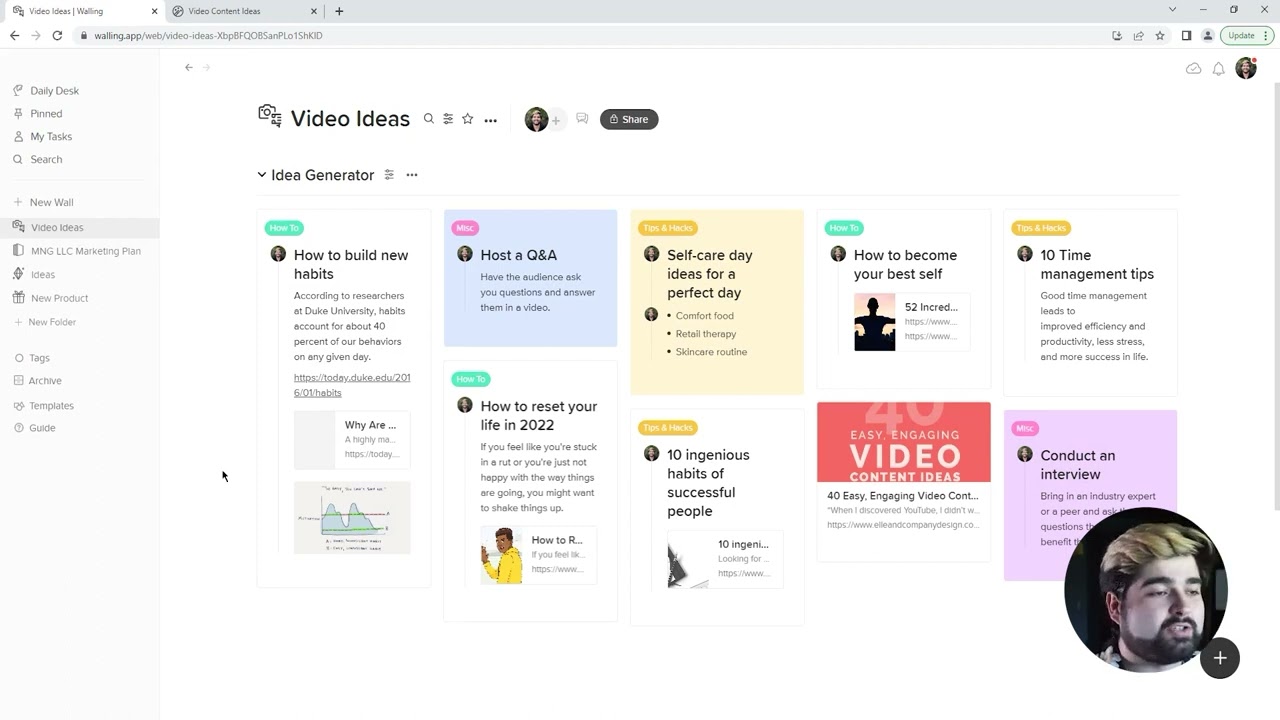This screenshot has width=1280, height=720.
Task: Click the 40 Easy Engaging Video thumbnail
Action: coord(903,442)
